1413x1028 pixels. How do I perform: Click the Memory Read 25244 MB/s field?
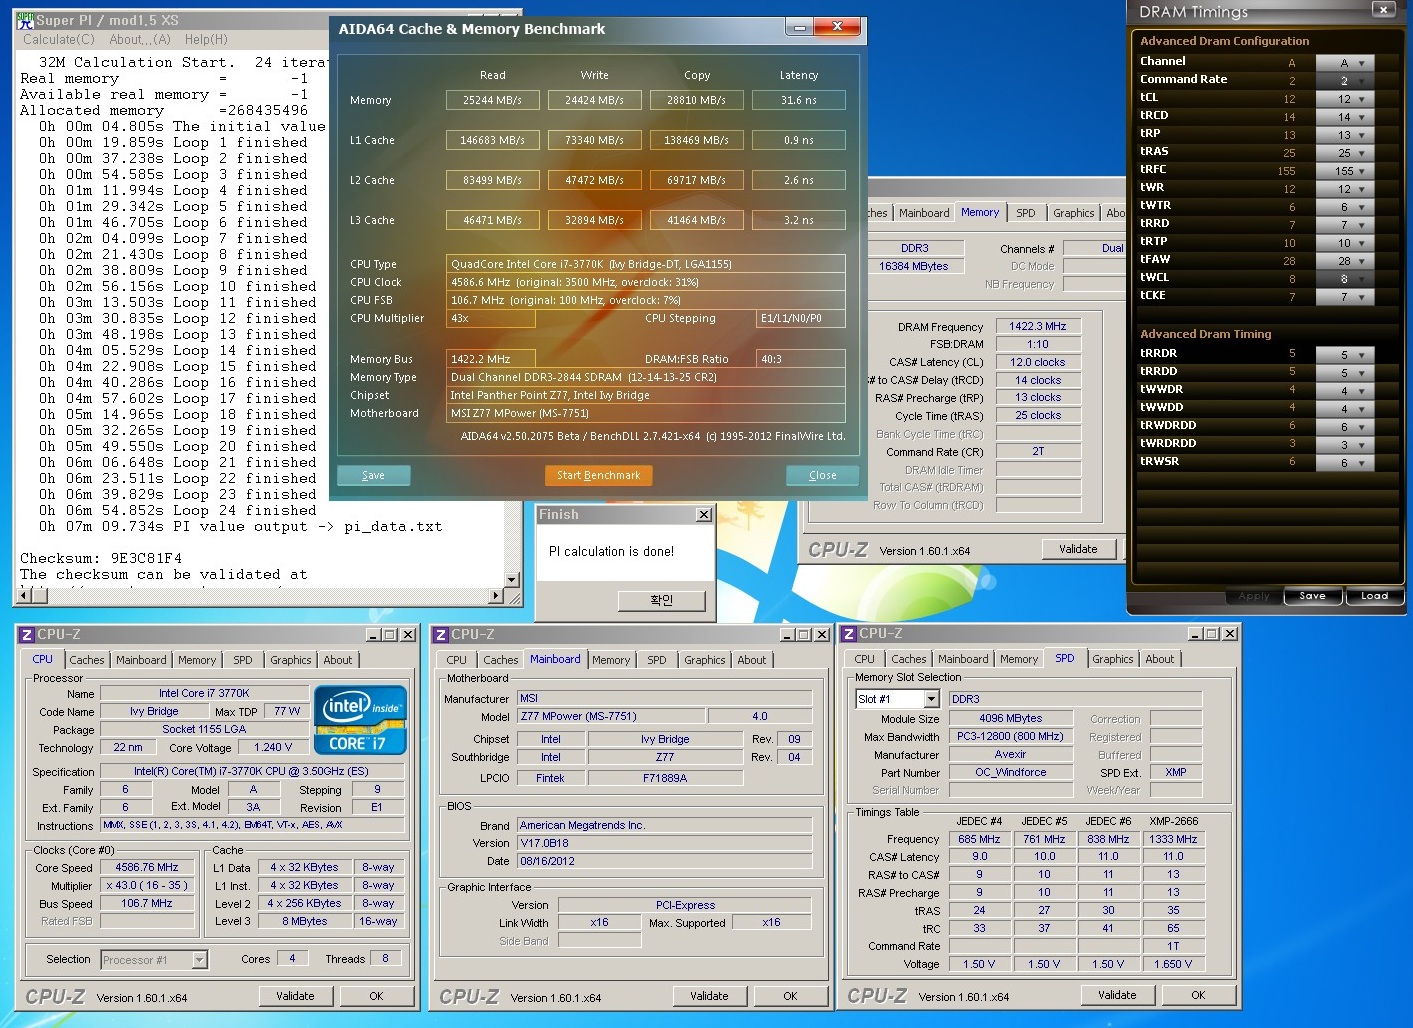[492, 100]
